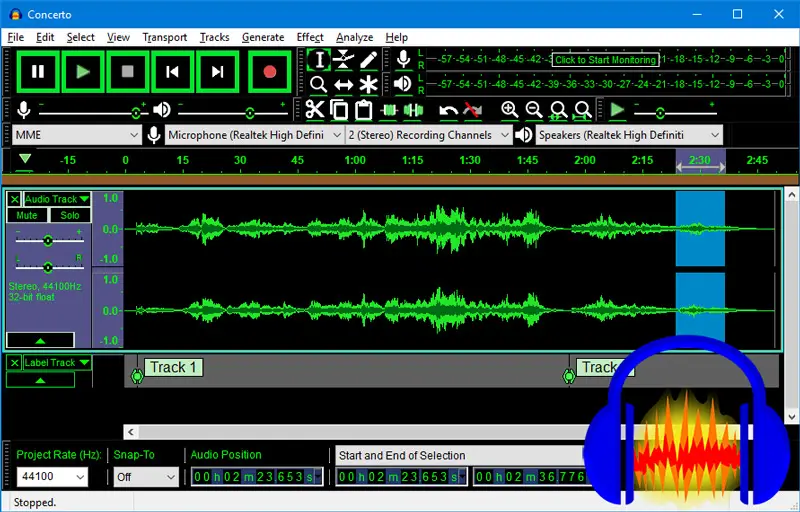Click the Redo arrow icon

(473, 110)
